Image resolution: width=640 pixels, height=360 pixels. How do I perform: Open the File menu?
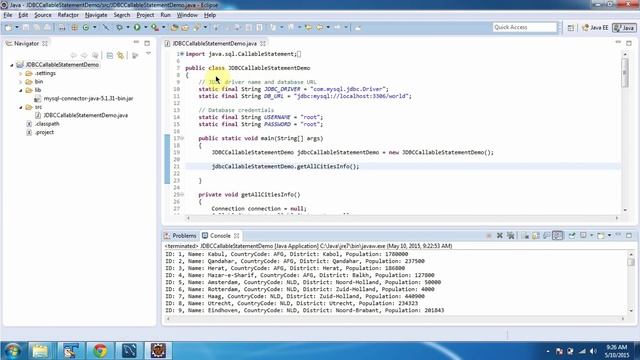[8, 15]
